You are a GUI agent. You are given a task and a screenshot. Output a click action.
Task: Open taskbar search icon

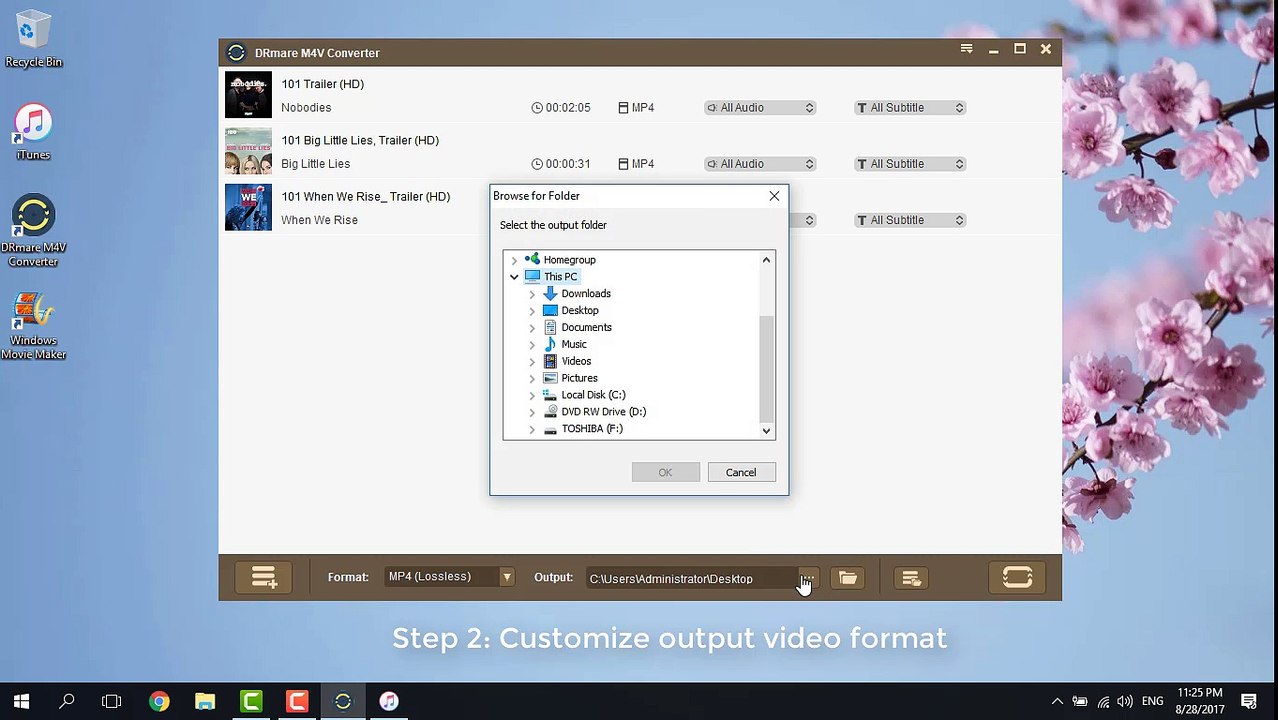point(67,701)
